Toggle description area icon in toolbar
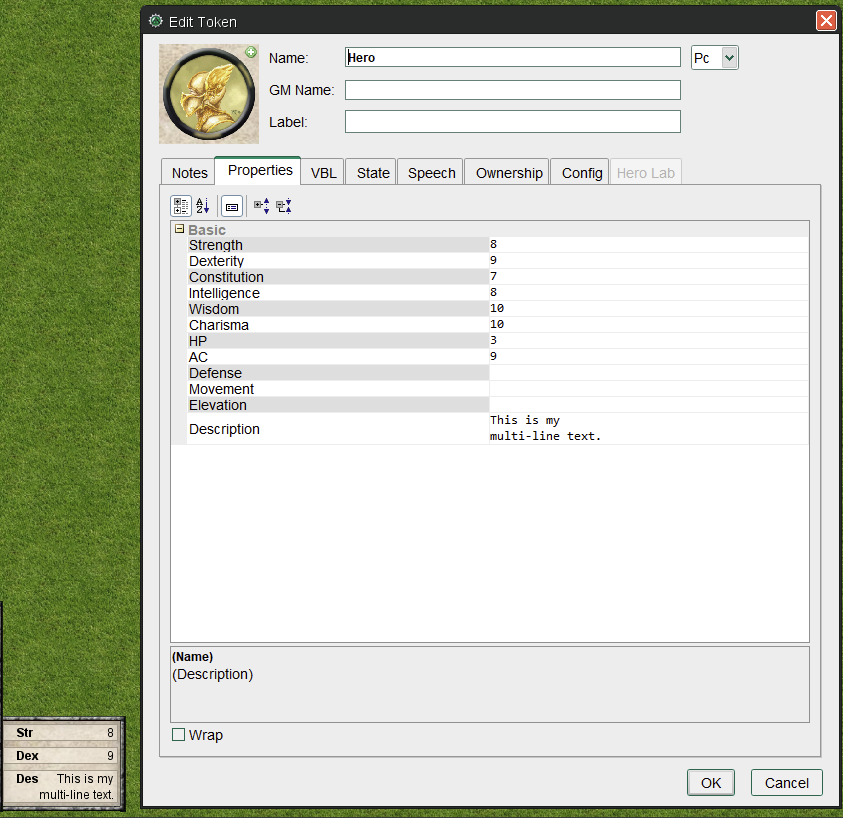The image size is (843, 818). [232, 206]
